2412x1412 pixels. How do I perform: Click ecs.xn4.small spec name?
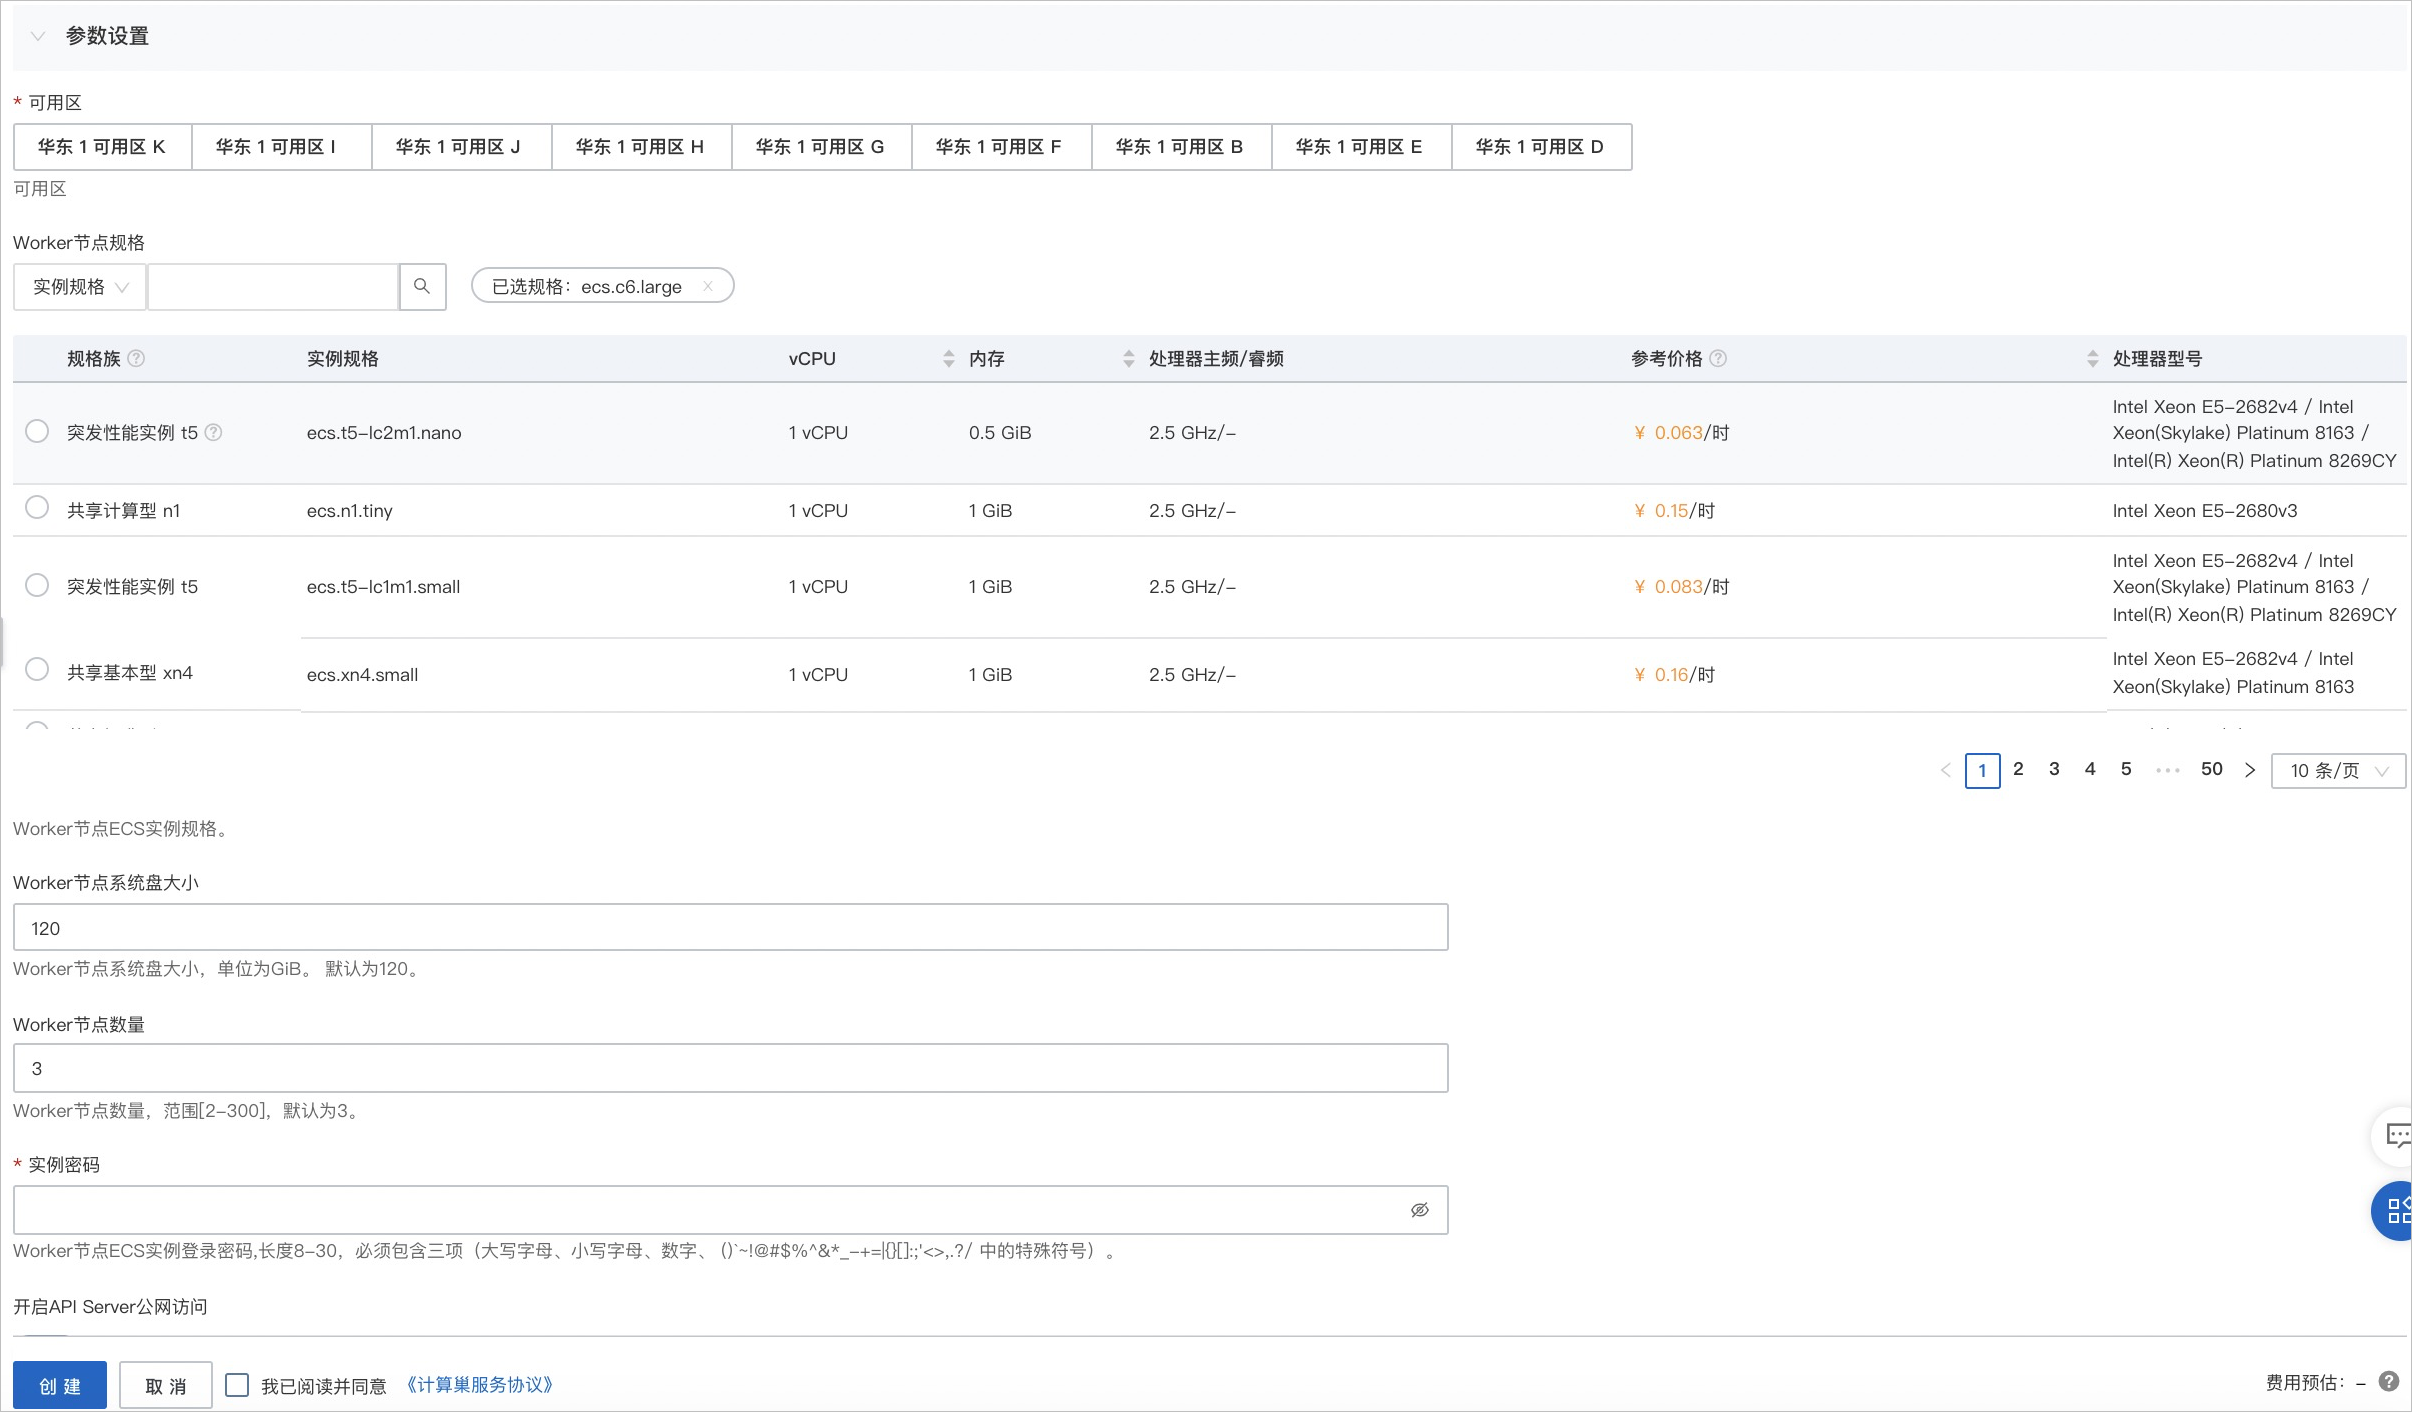362,675
